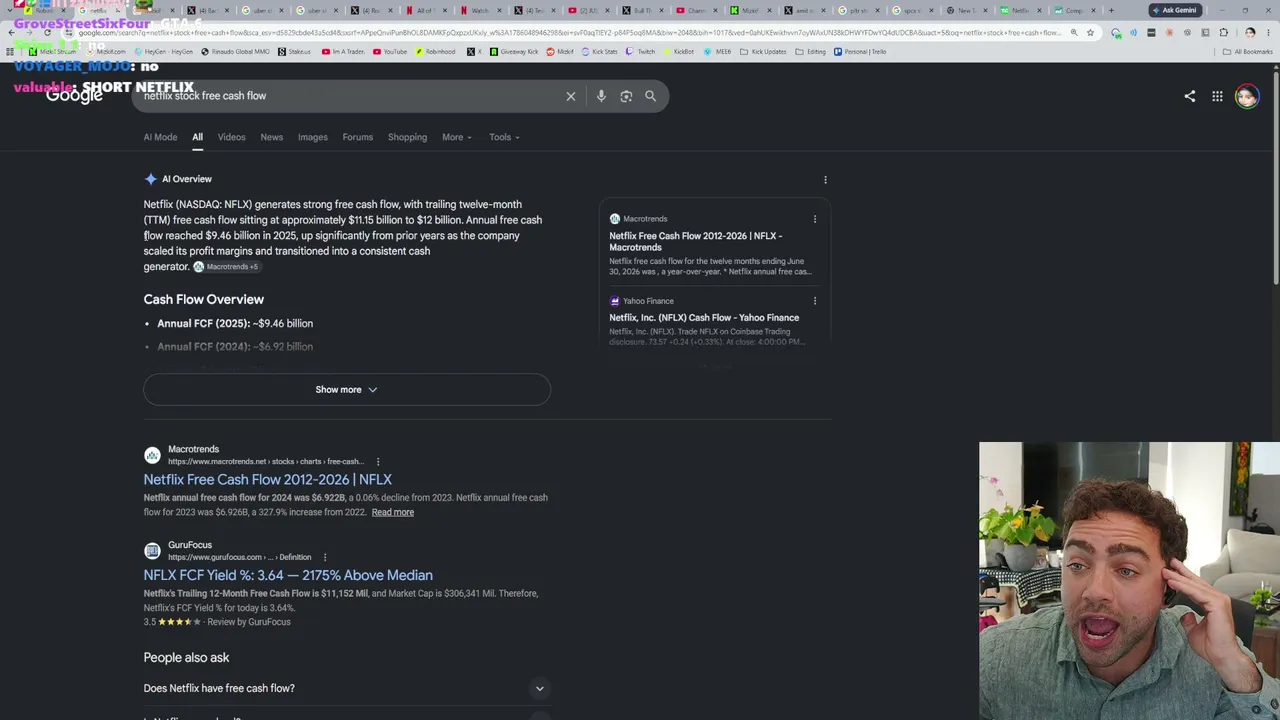Switch to AI Mode tab
The image size is (1280, 720).
(x=160, y=137)
